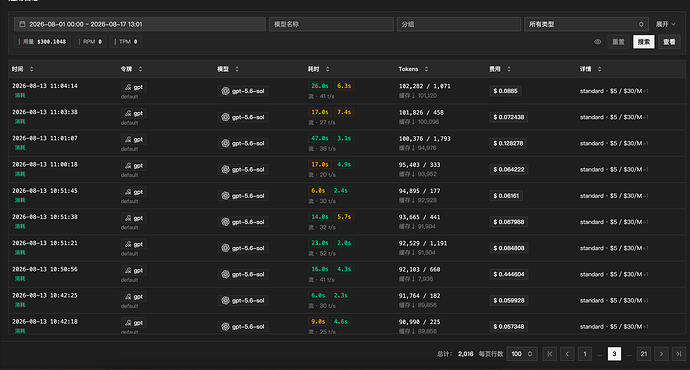
Task: Click the 47.0s duration badge
Action: coord(320,138)
